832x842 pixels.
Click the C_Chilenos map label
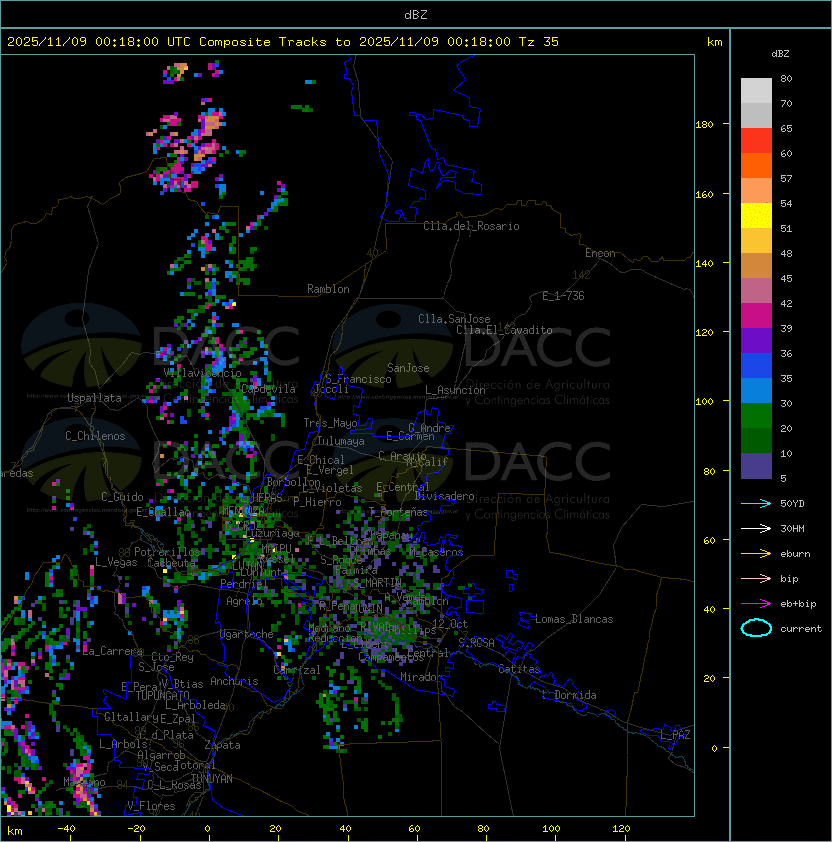(95, 436)
